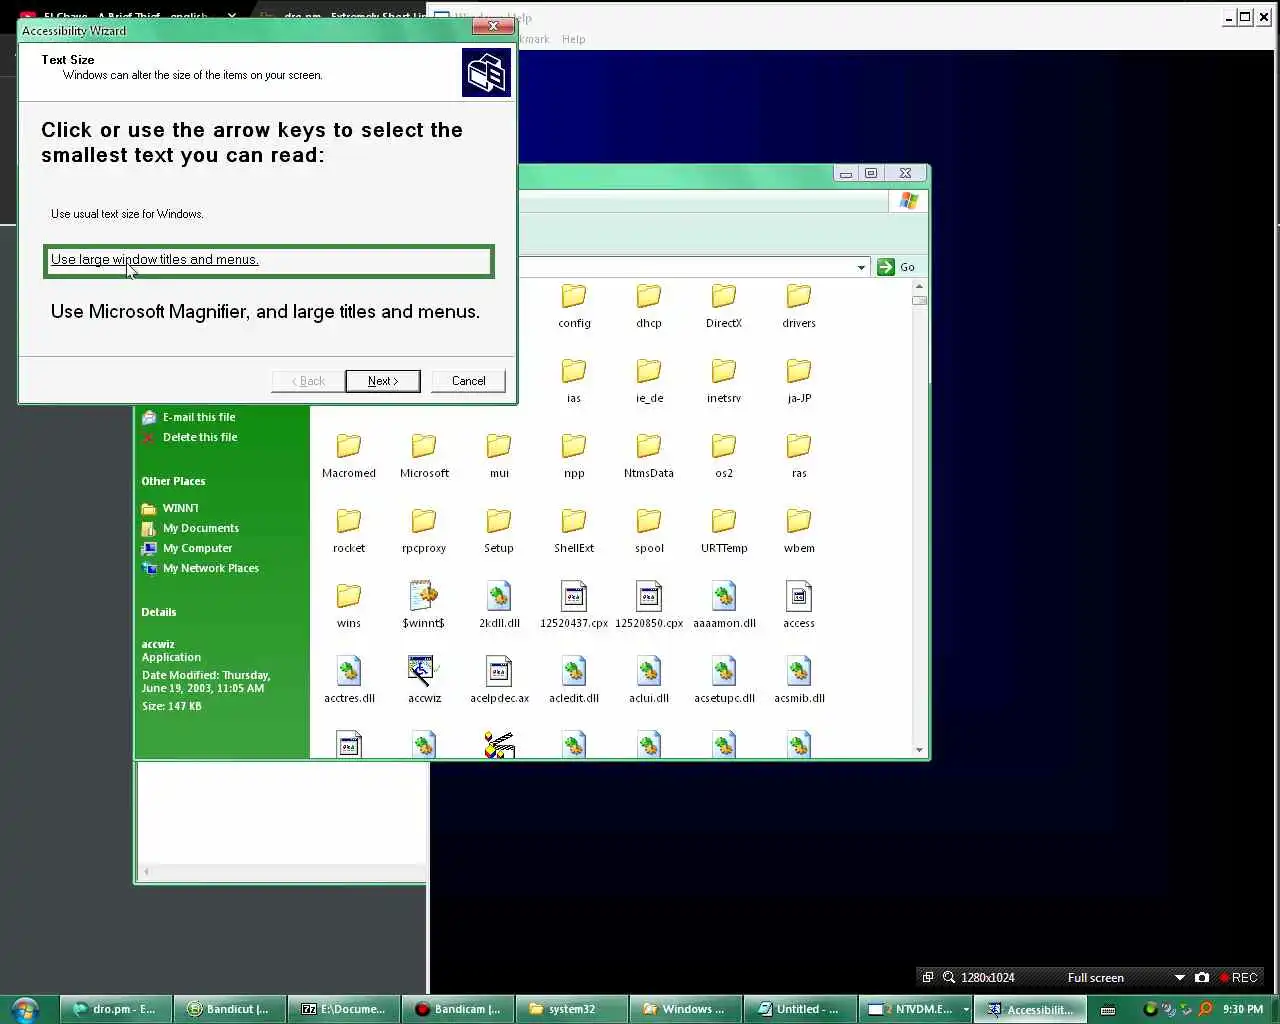This screenshot has height=1024, width=1280.
Task: Click the E-mail this file link
Action: [x=199, y=417]
